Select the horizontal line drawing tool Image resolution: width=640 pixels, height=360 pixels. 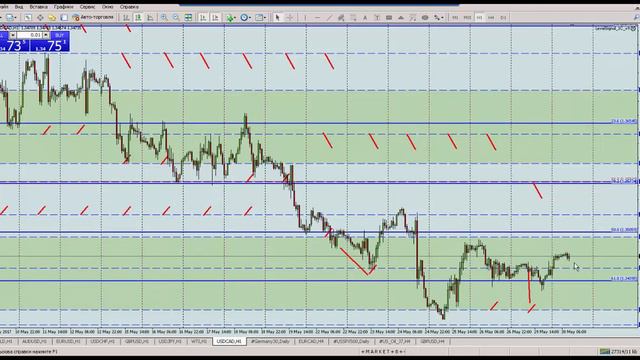tap(317, 18)
